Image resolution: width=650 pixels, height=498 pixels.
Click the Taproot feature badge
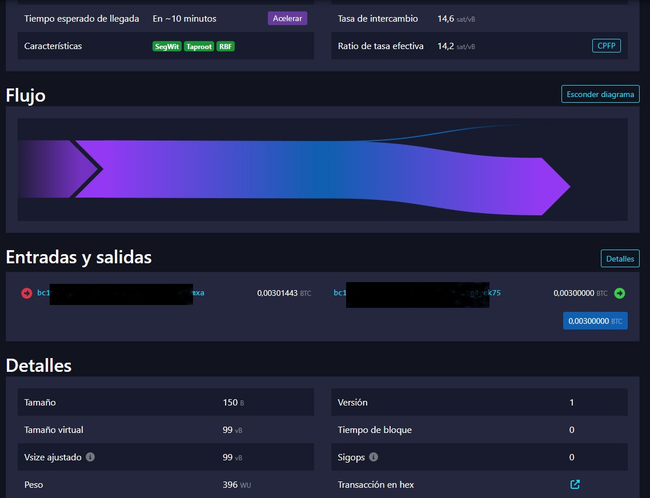point(198,46)
